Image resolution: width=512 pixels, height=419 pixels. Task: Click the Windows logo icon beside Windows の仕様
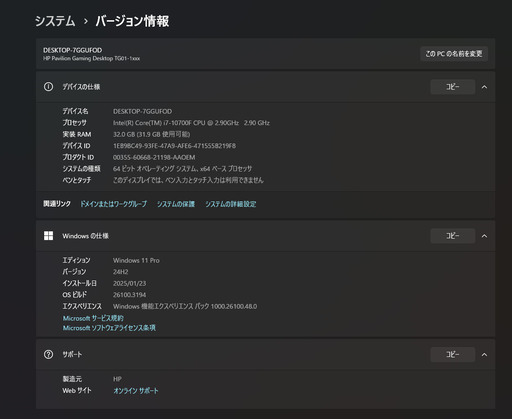48,236
